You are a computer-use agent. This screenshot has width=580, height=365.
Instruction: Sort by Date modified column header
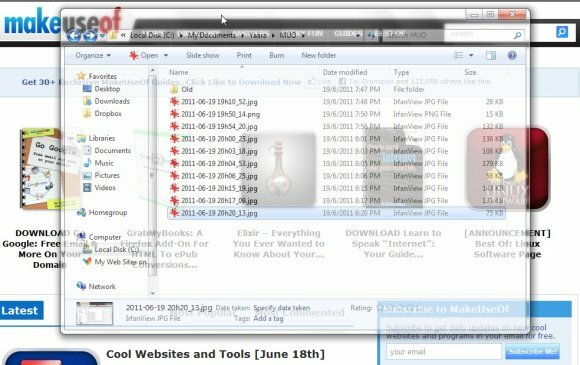click(x=345, y=72)
